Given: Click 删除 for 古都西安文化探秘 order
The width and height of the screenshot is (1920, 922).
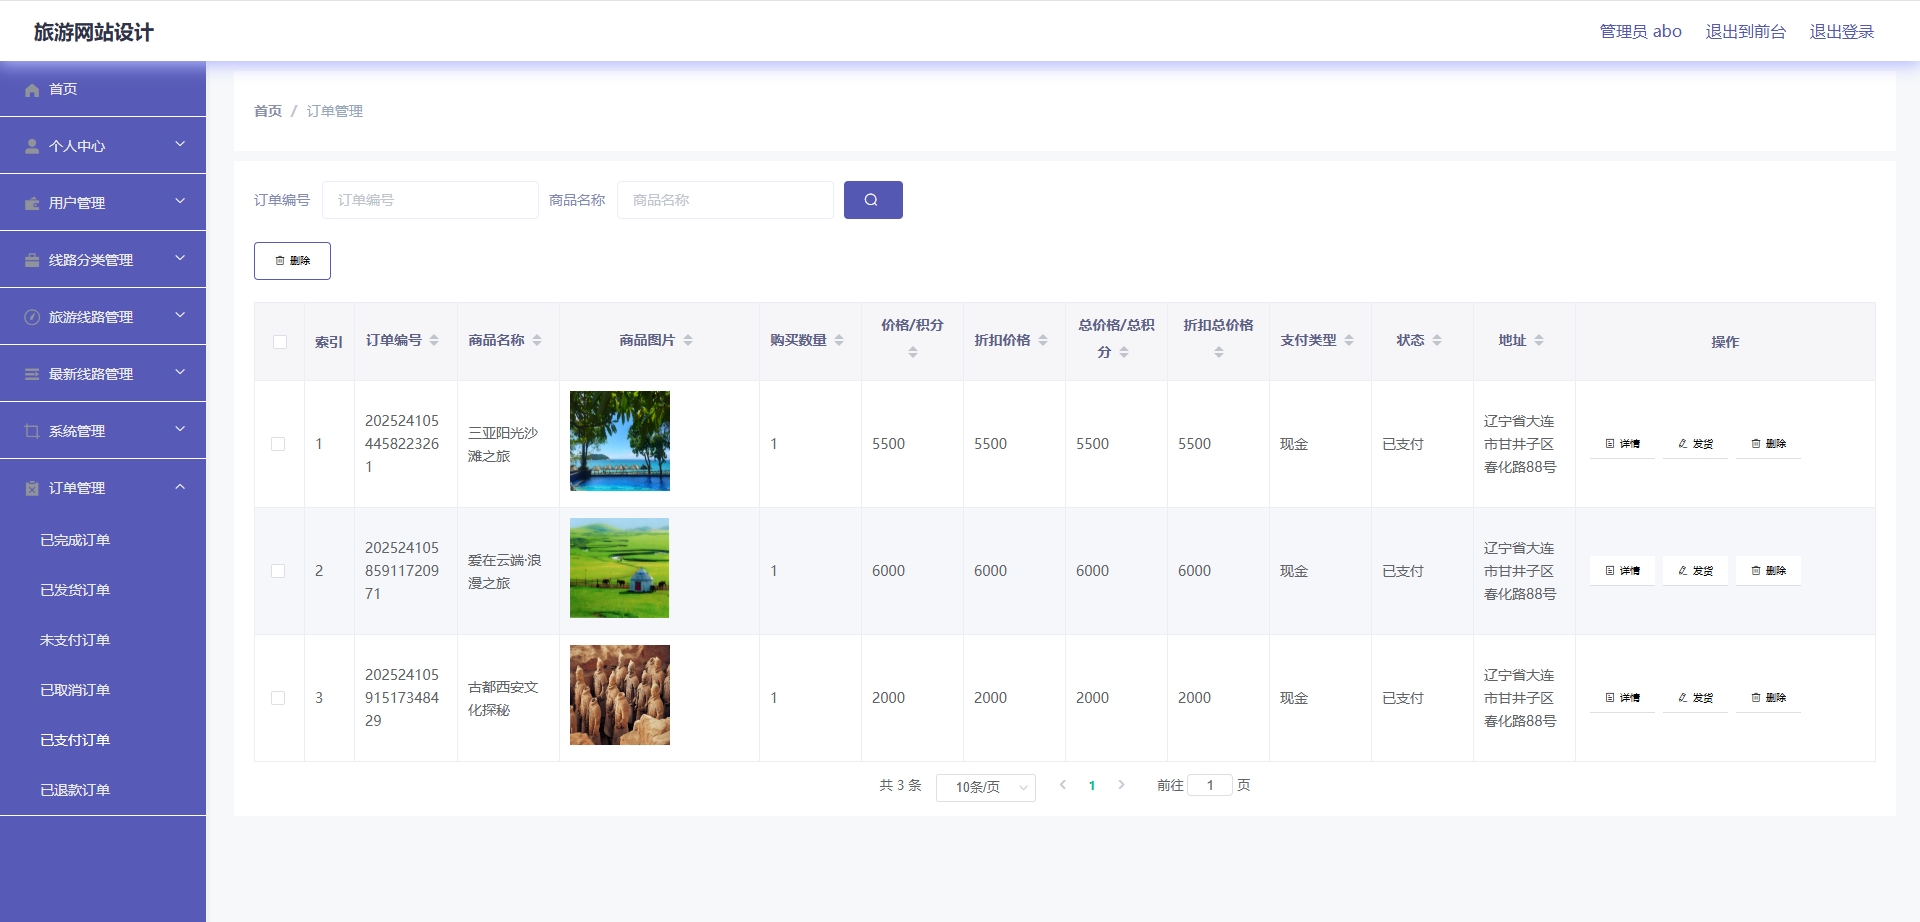Looking at the screenshot, I should point(1768,698).
